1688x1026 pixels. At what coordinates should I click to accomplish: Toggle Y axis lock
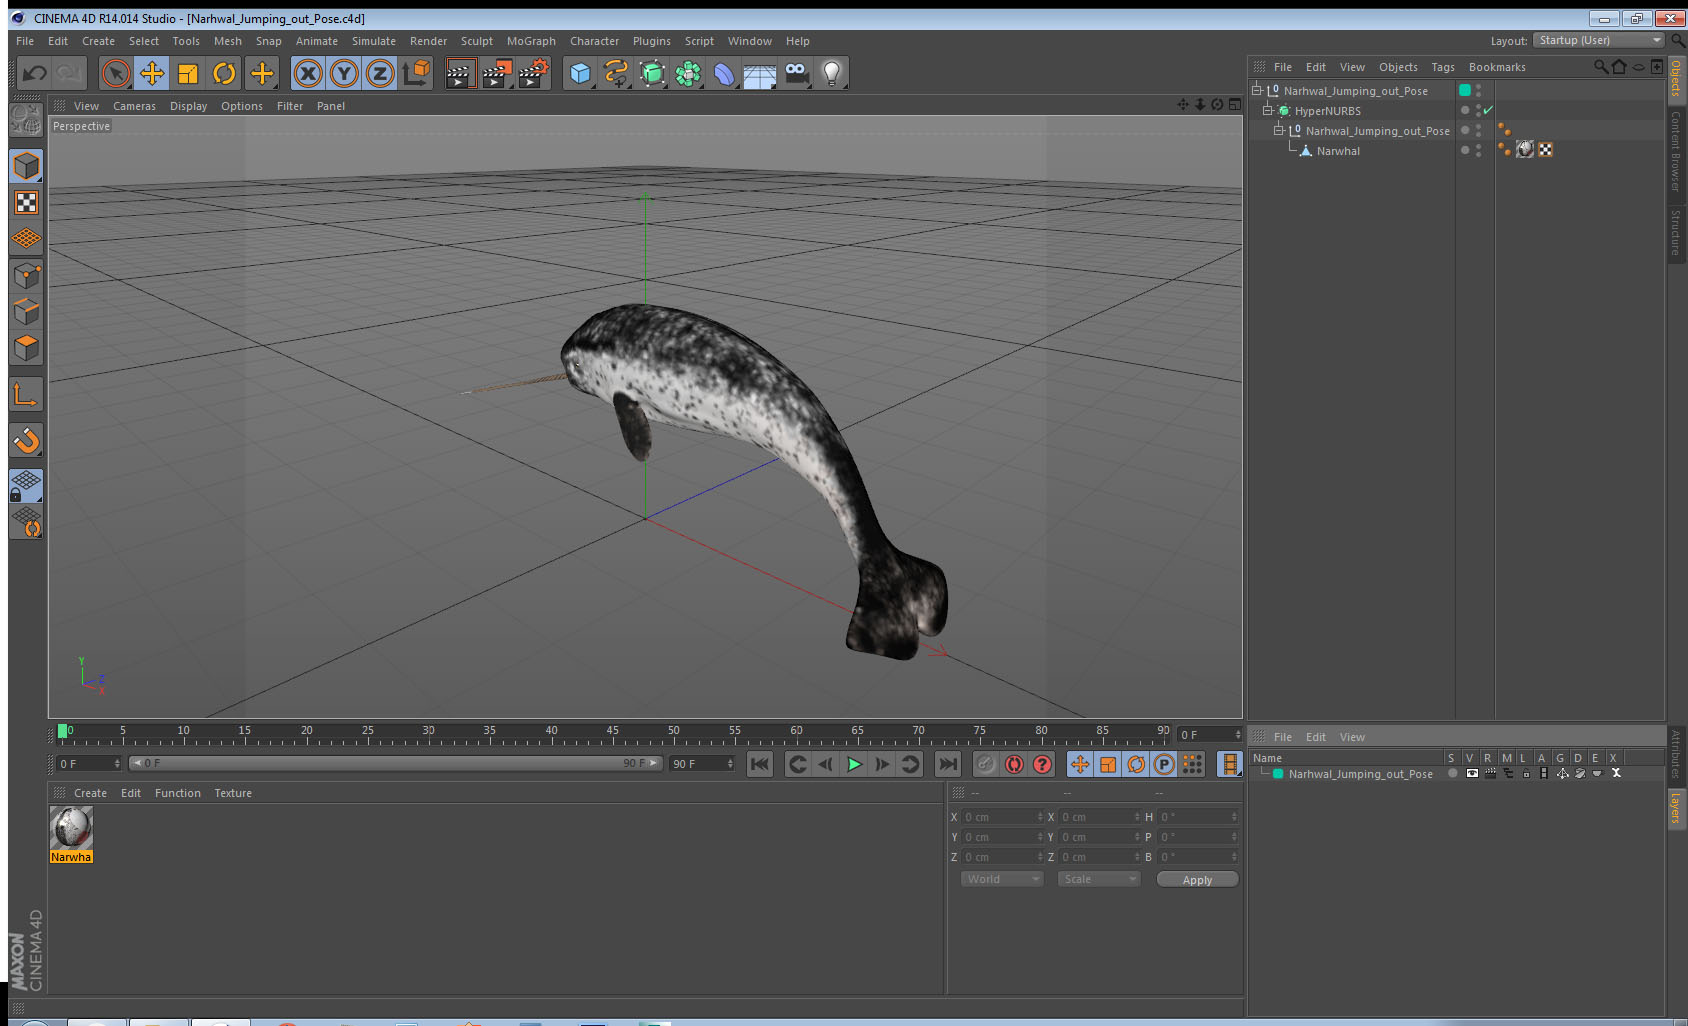coord(344,73)
